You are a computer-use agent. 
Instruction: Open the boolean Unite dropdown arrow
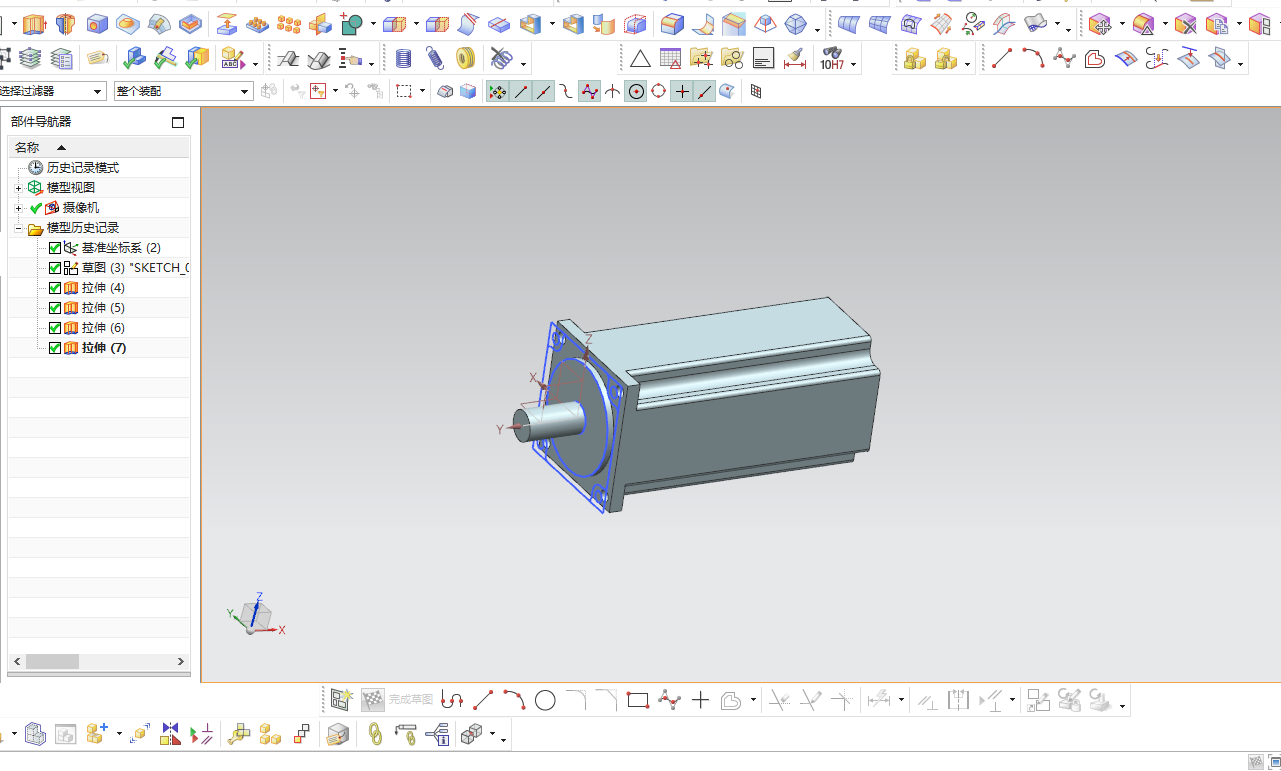click(x=373, y=24)
